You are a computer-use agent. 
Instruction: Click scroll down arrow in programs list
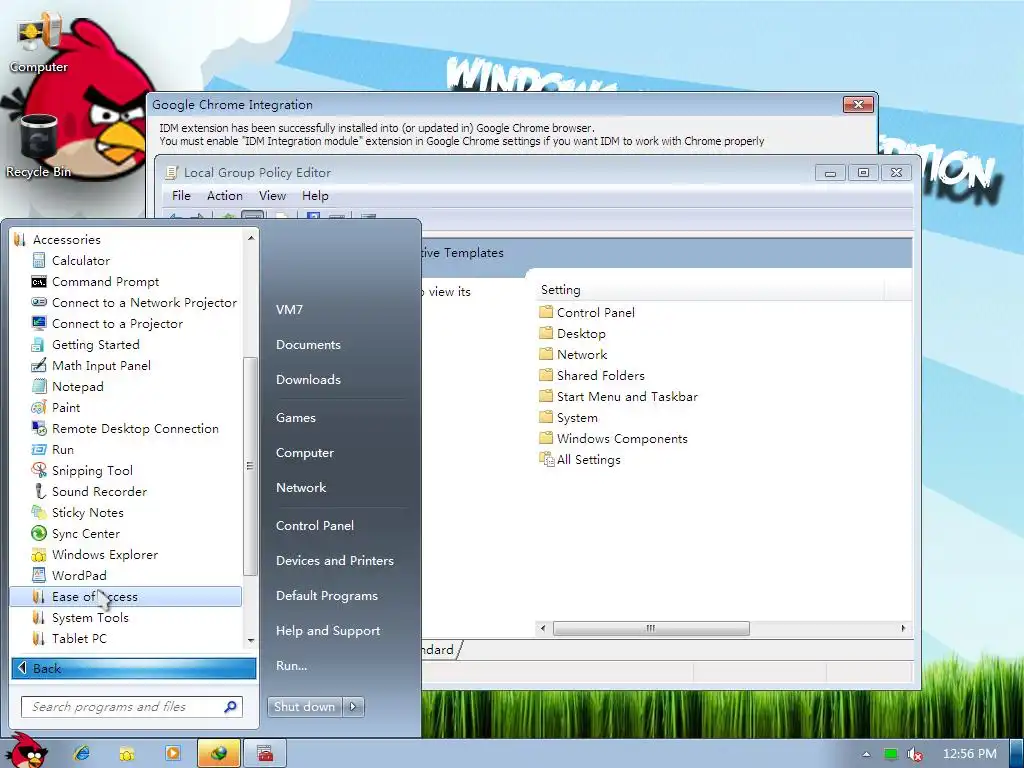click(x=251, y=641)
